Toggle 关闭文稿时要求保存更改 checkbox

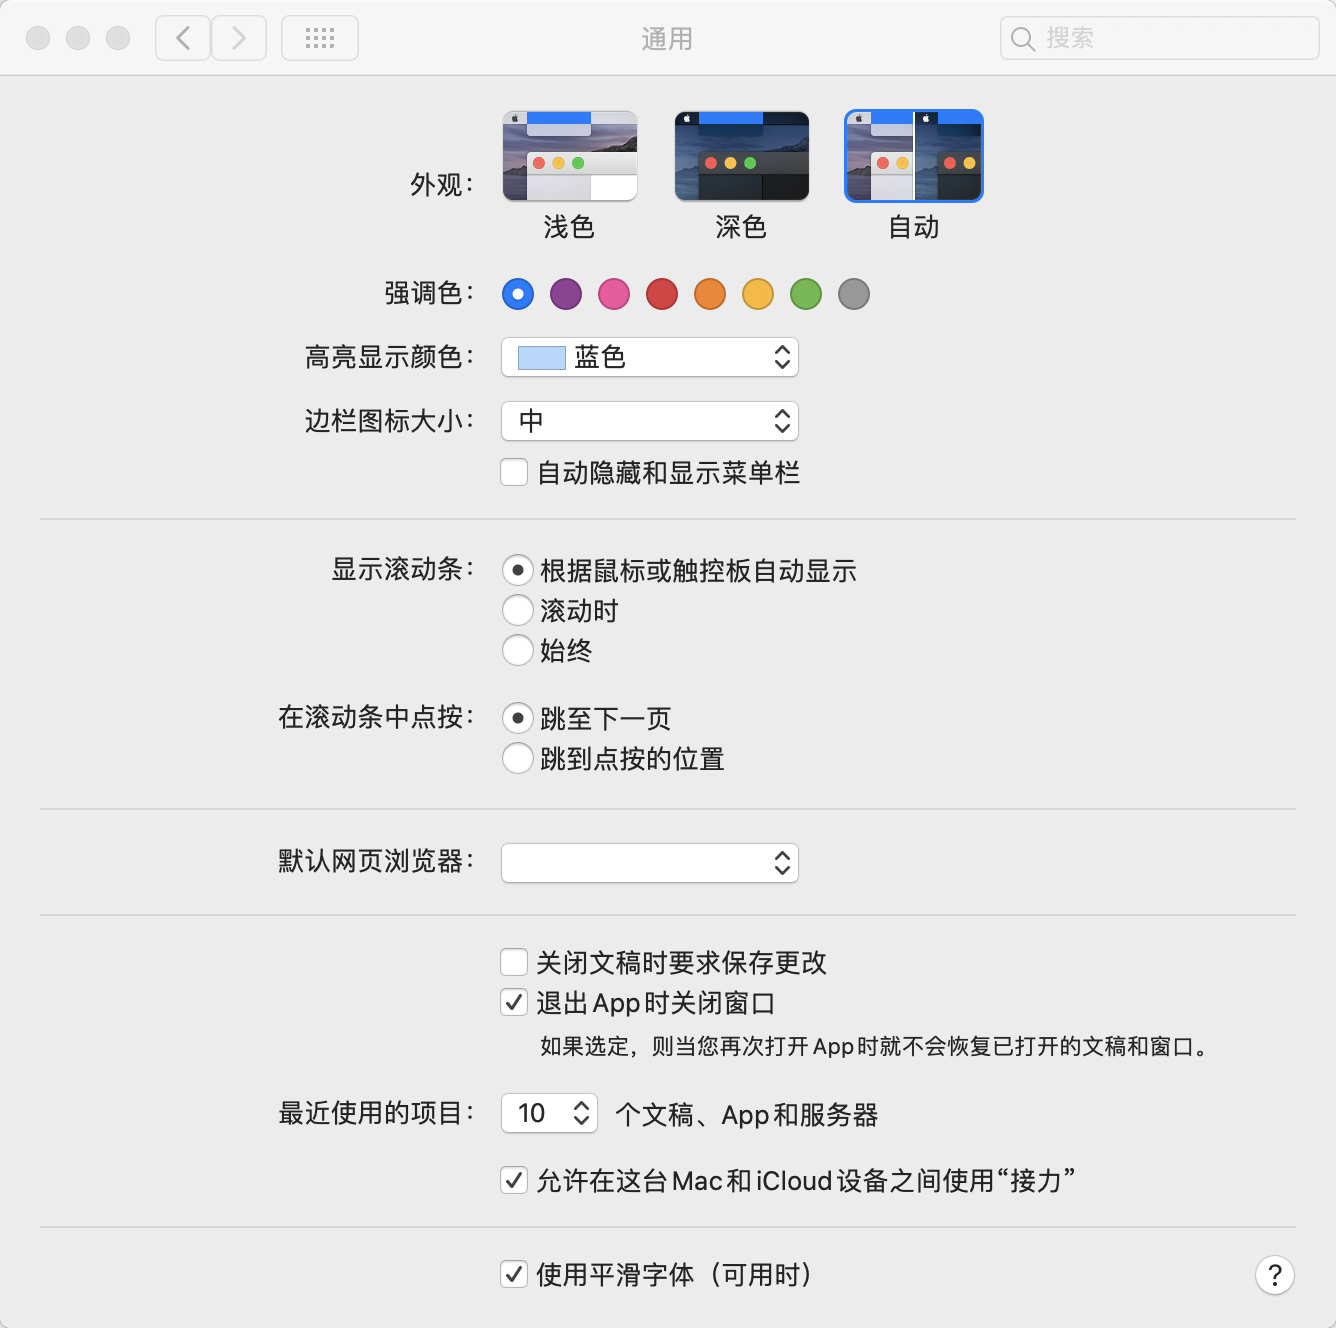514,962
